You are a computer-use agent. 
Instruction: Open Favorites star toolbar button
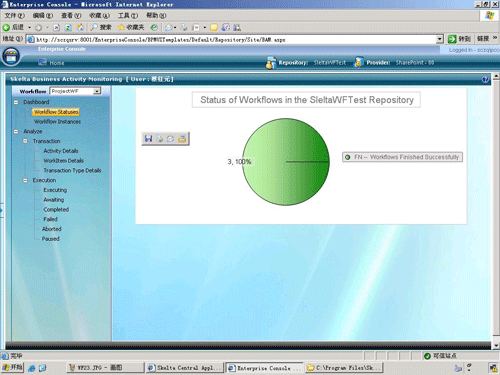click(x=131, y=27)
